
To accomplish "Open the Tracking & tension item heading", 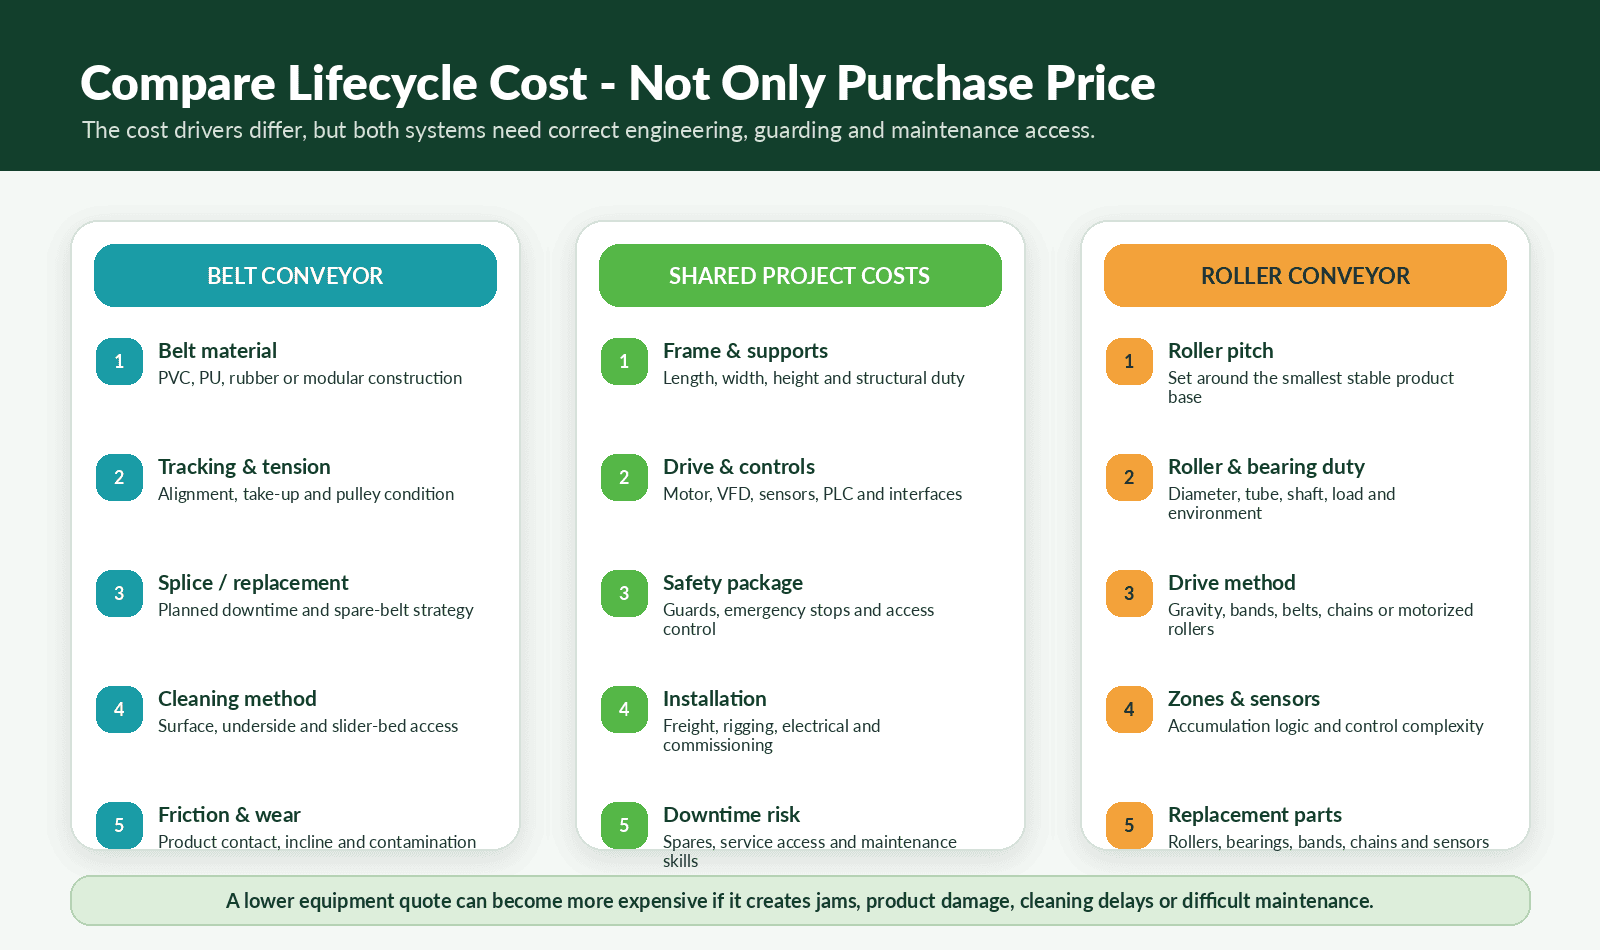I will (244, 467).
